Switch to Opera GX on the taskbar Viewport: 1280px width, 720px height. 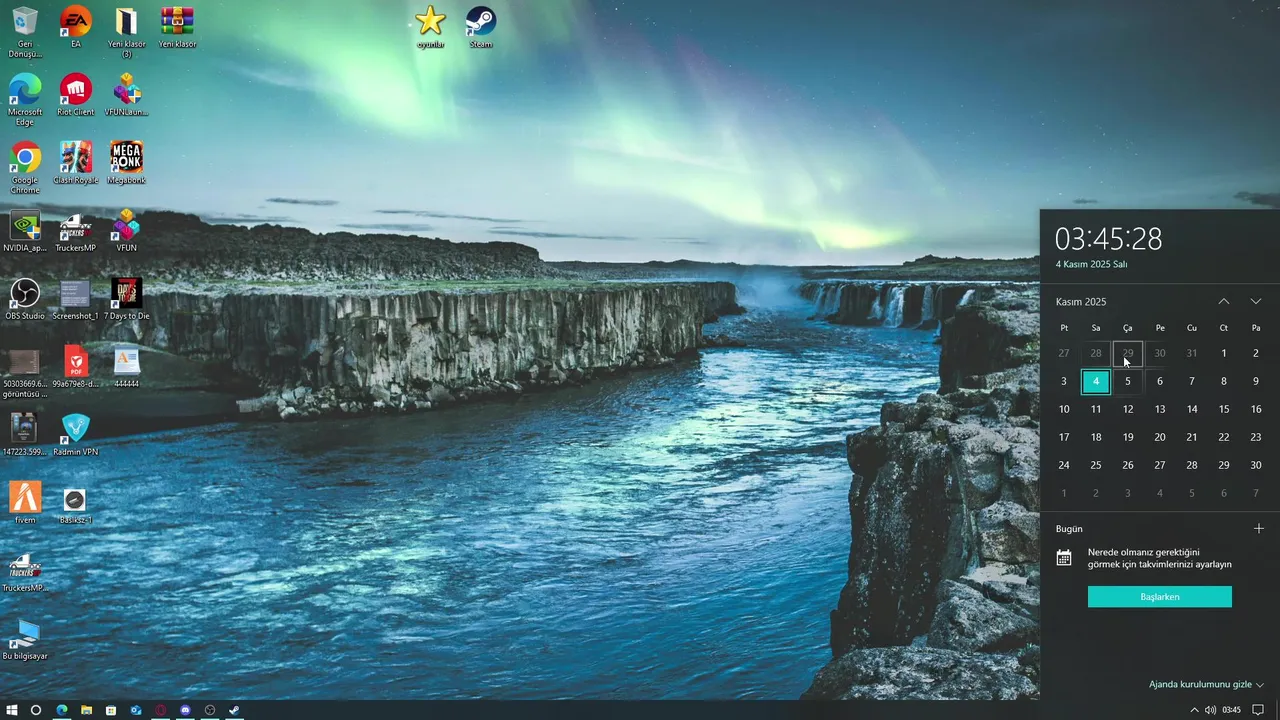pyautogui.click(x=160, y=710)
